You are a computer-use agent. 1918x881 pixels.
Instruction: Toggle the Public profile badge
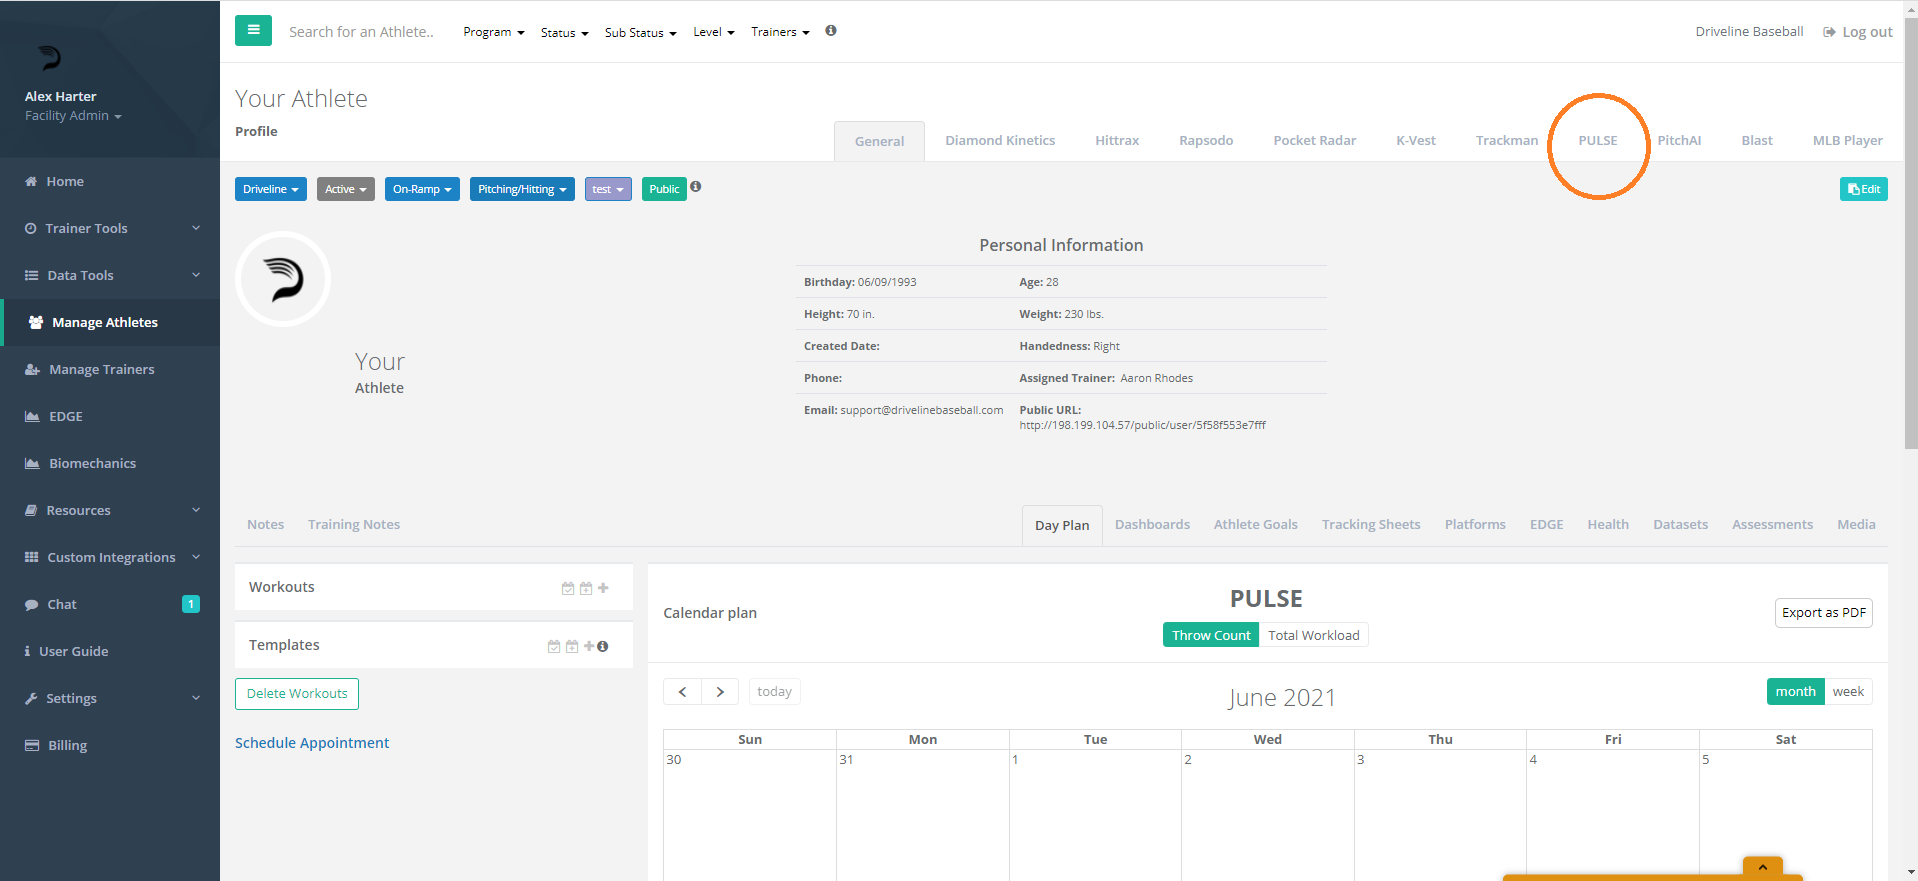[664, 189]
